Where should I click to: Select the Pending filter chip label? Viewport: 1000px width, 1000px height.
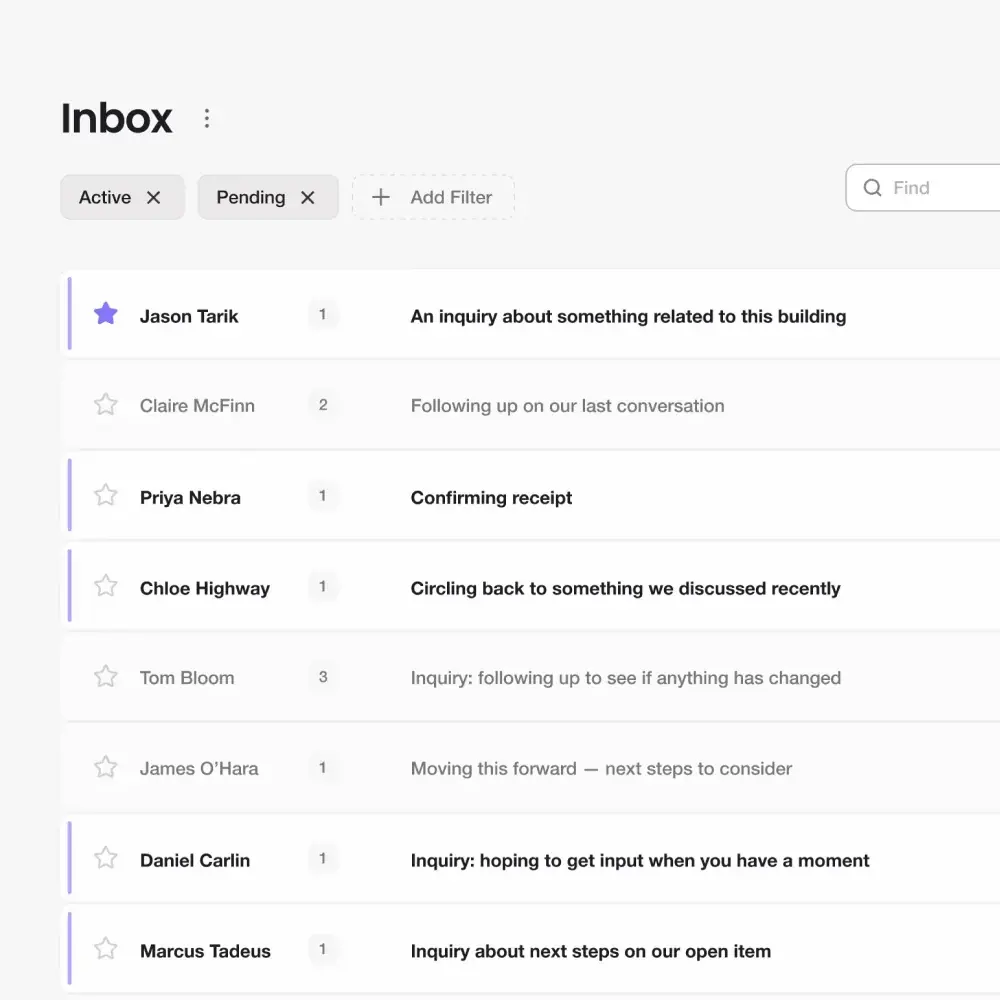coord(251,198)
